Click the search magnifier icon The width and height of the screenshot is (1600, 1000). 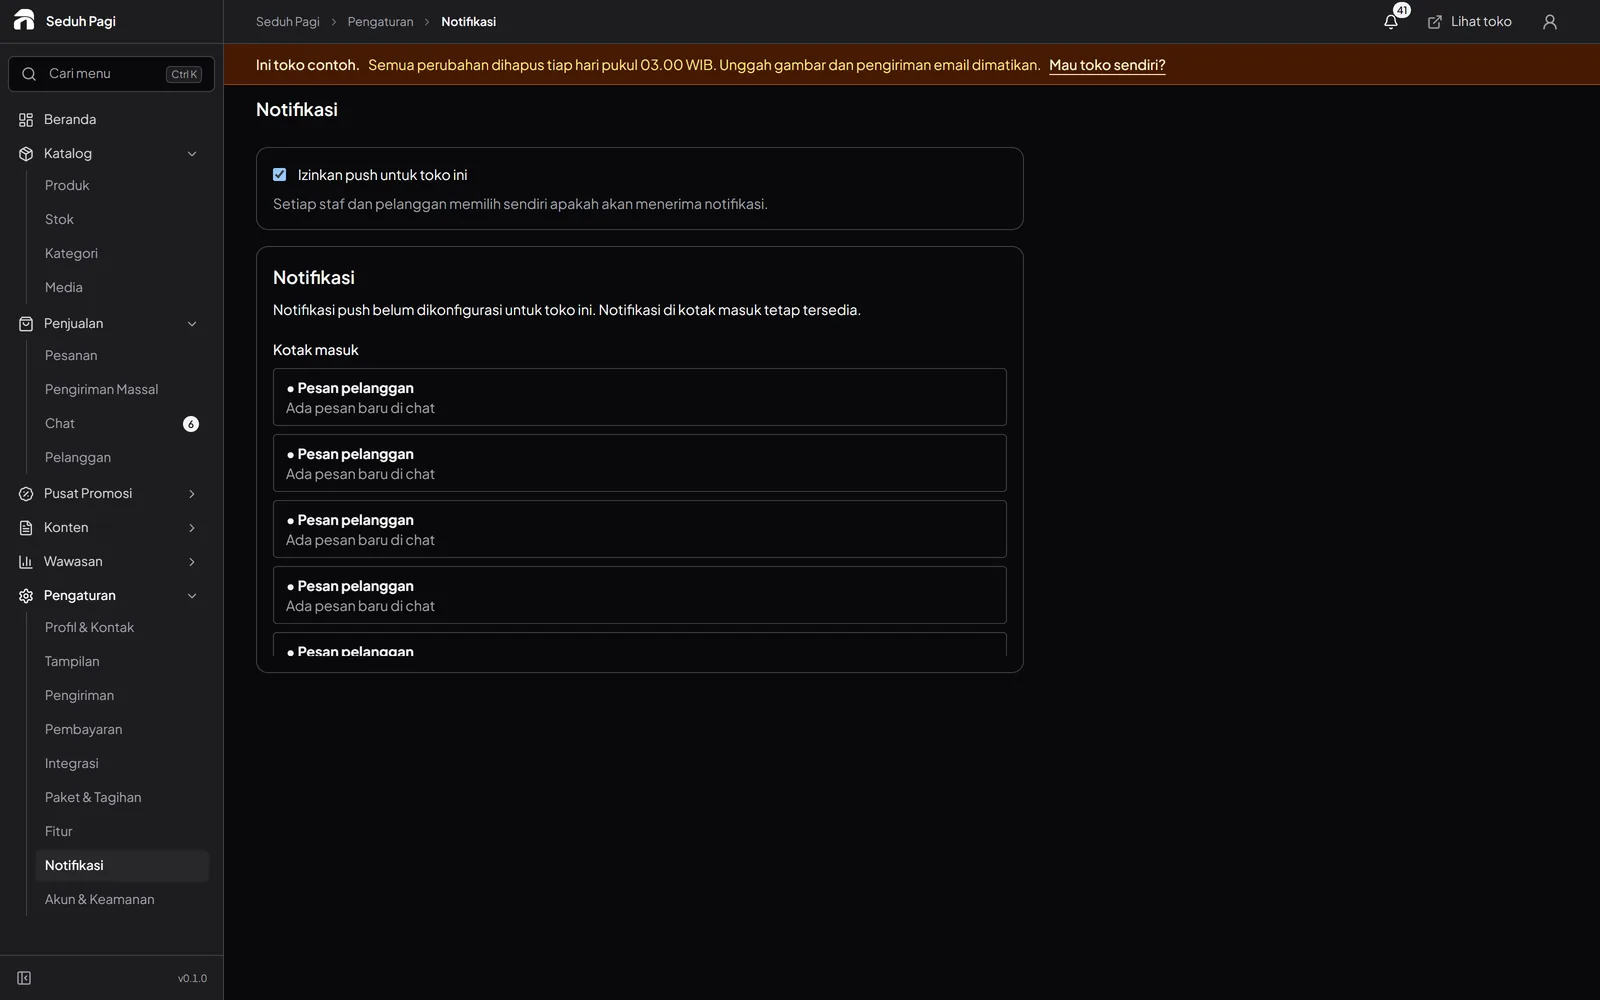point(29,74)
